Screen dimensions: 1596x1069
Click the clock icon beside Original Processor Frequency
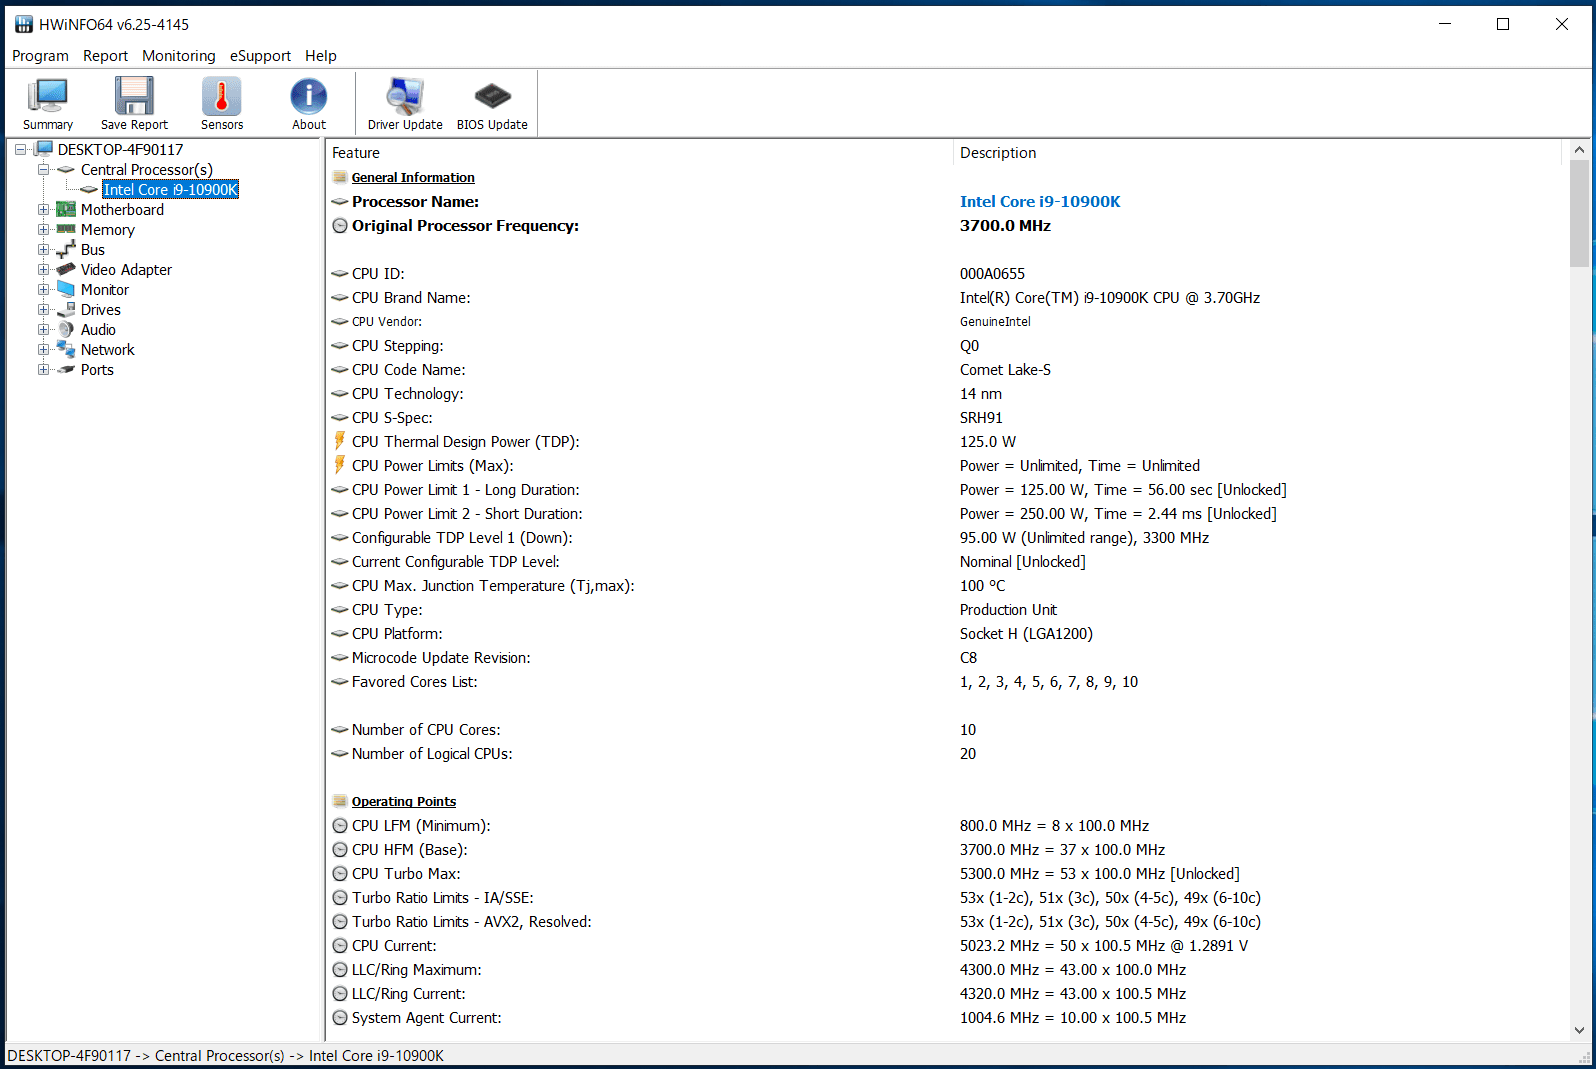pyautogui.click(x=340, y=225)
